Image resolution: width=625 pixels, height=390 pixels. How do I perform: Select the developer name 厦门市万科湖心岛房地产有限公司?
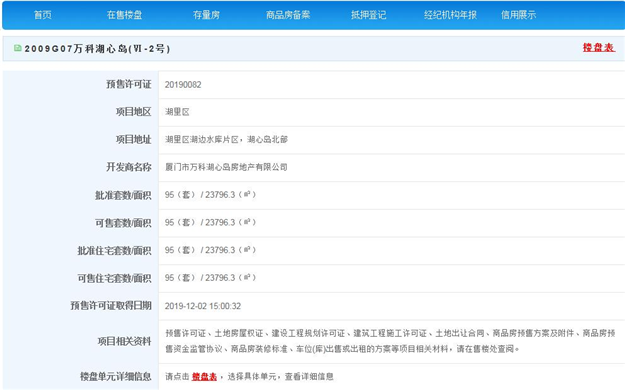point(226,167)
